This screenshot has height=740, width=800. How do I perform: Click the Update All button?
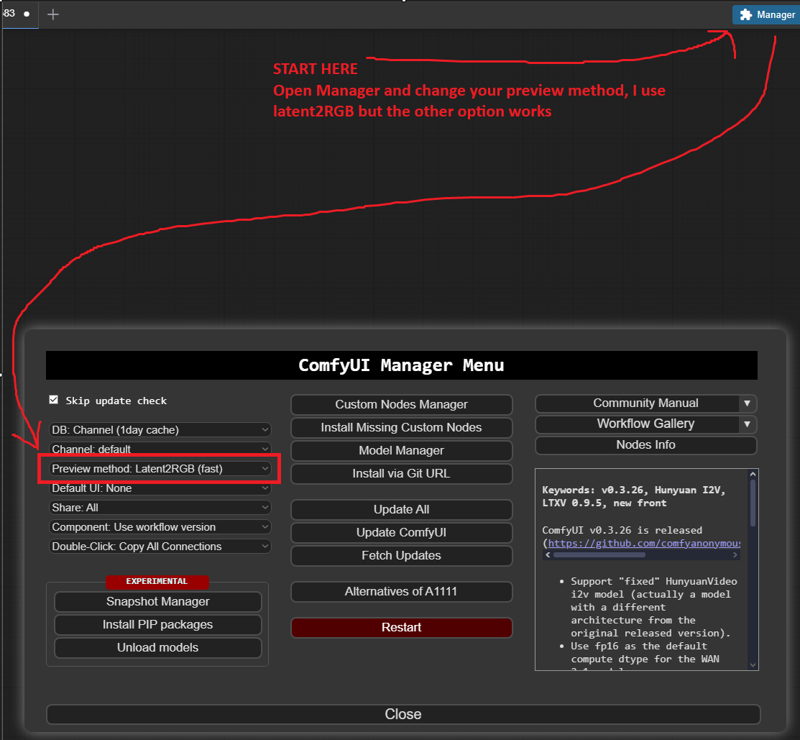(x=402, y=509)
